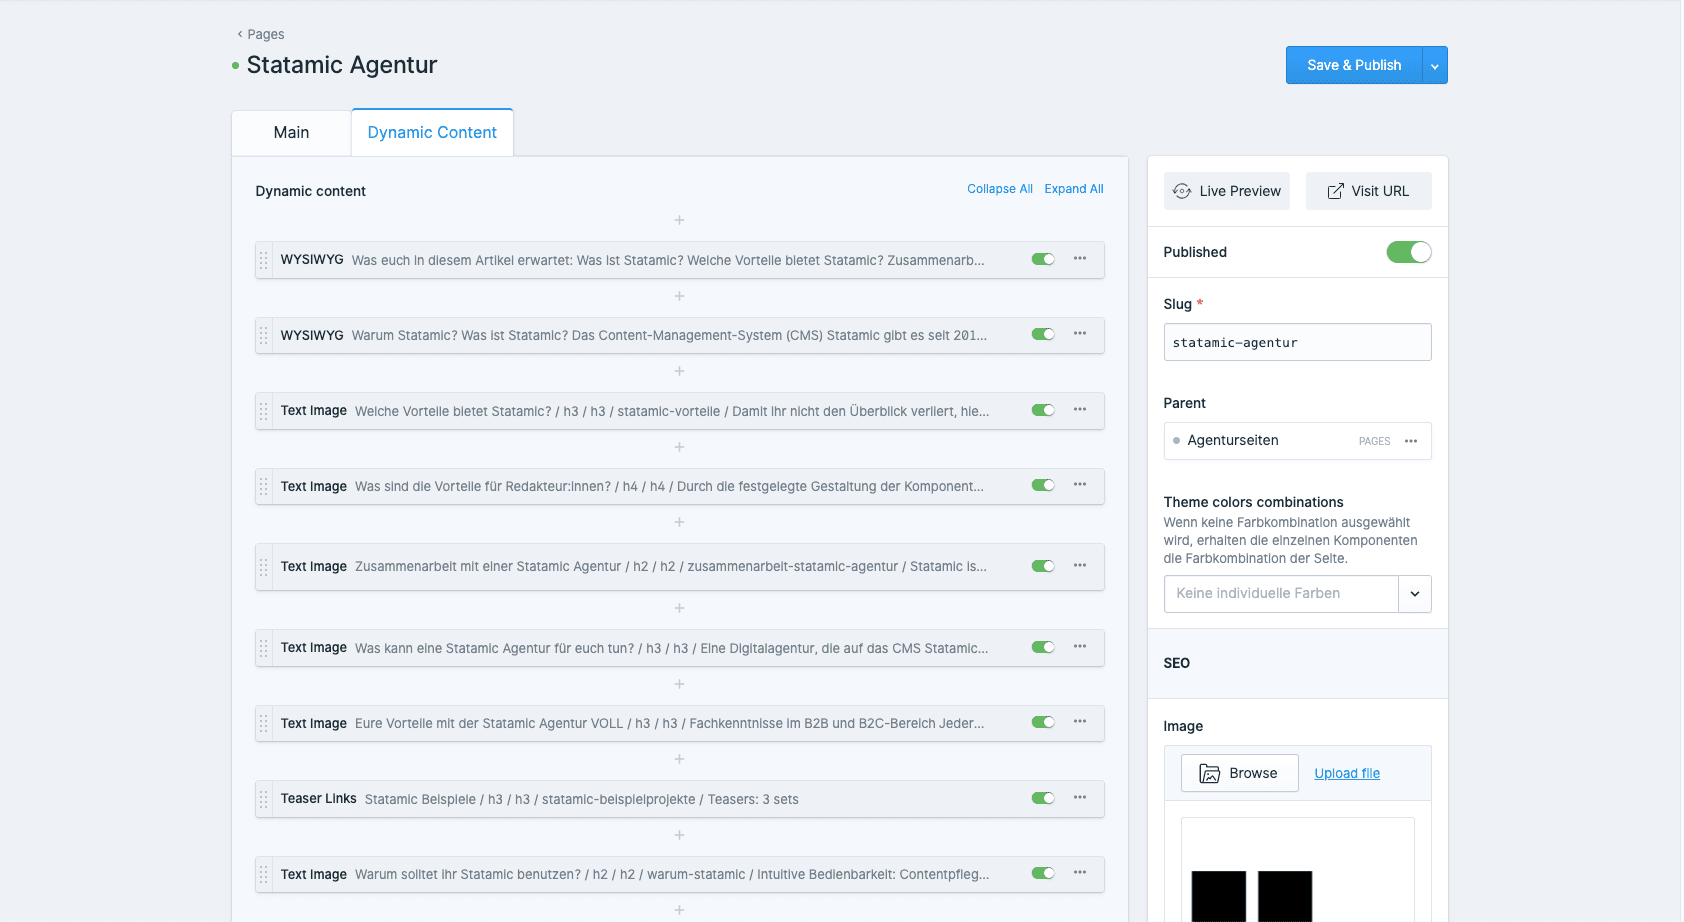The height and width of the screenshot is (922, 1684).
Task: Open the Agenturseiten parent entry
Action: [x=1232, y=441]
